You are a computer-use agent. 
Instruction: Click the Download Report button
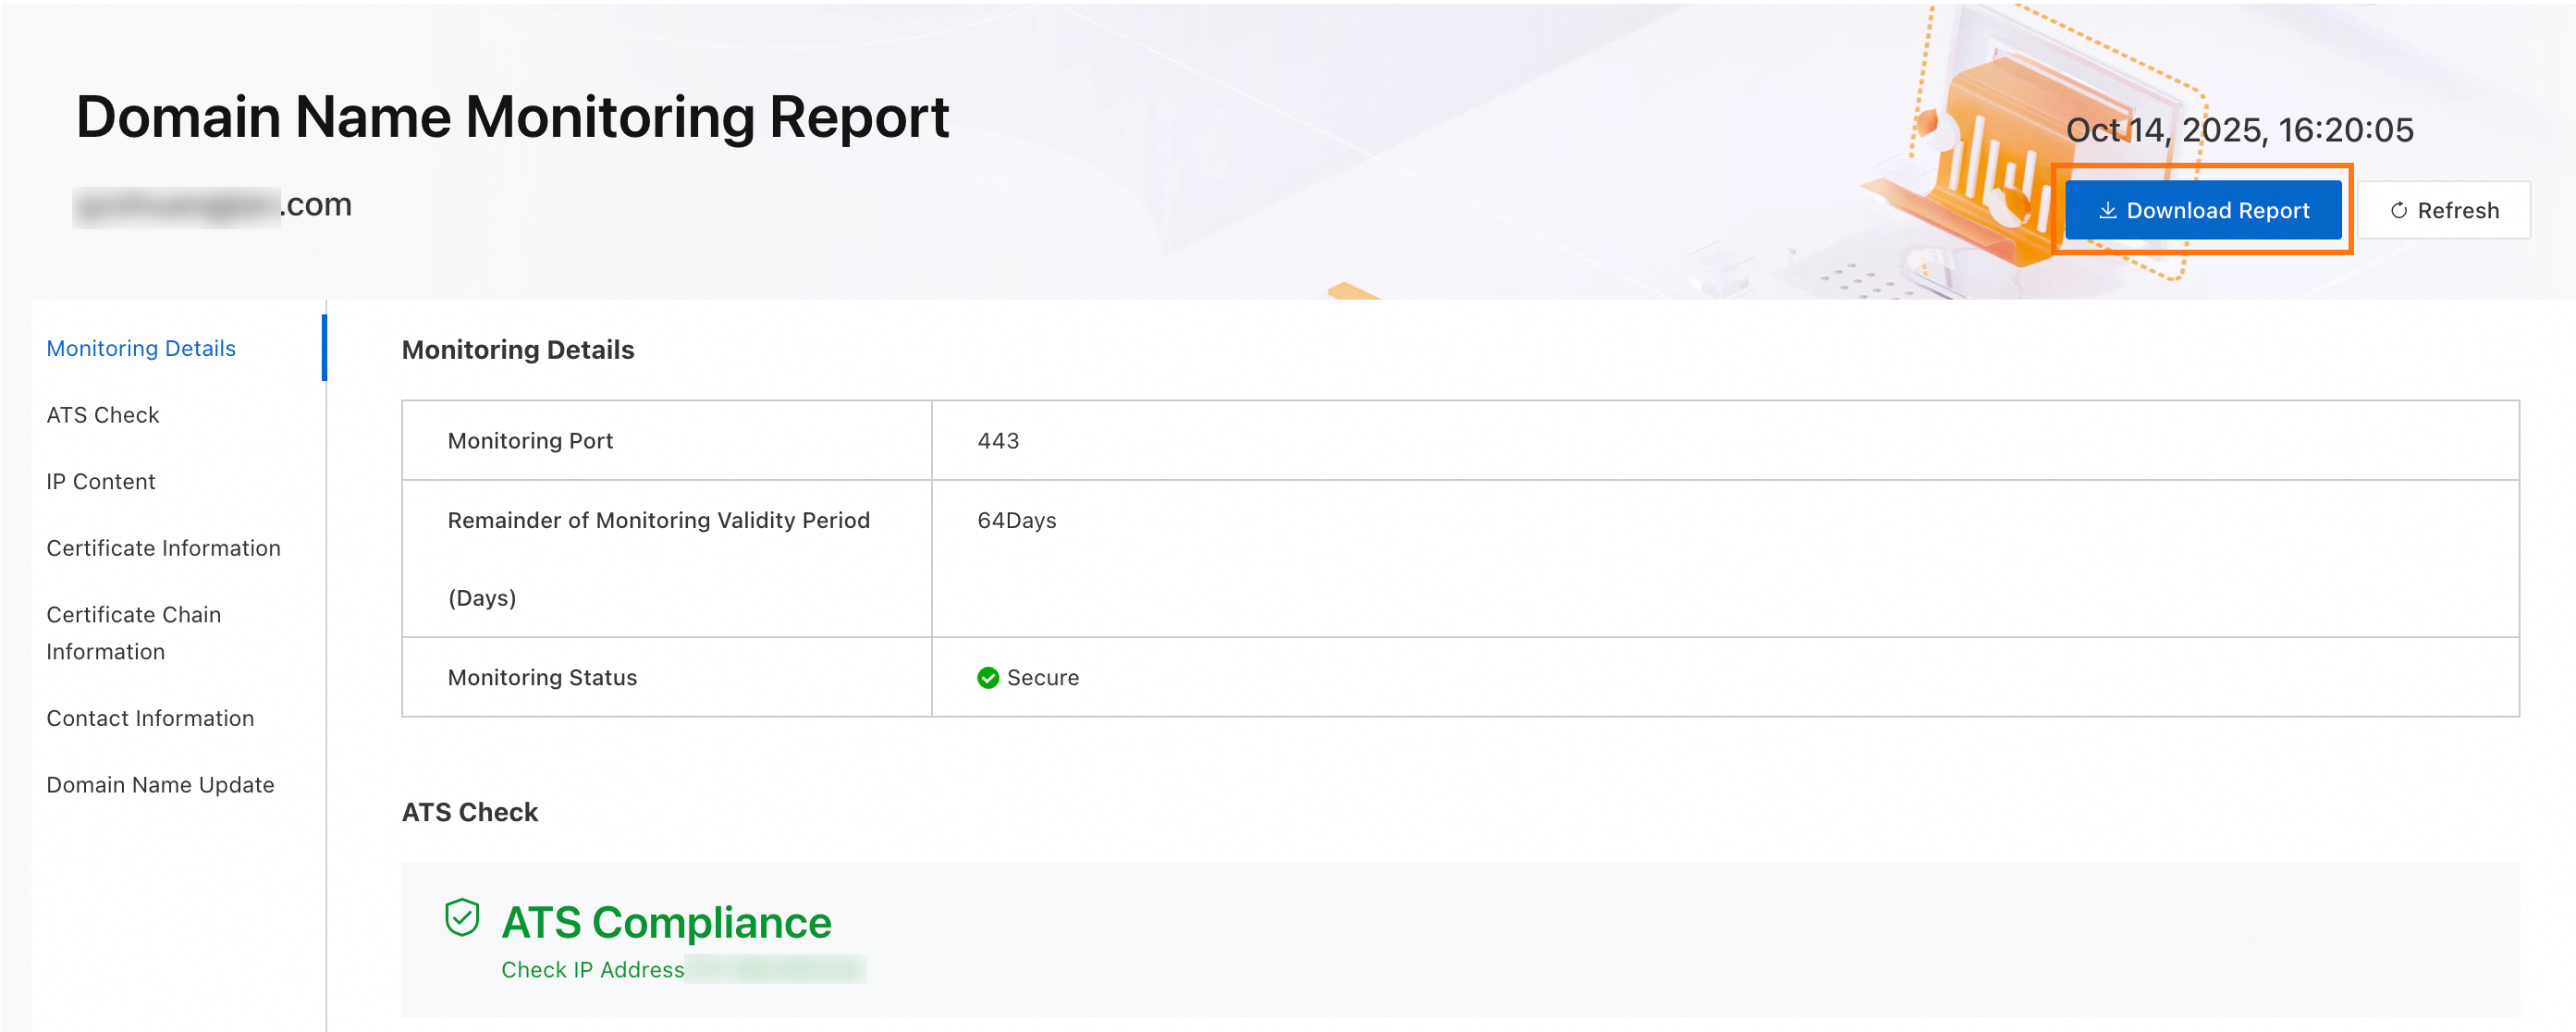2202,210
